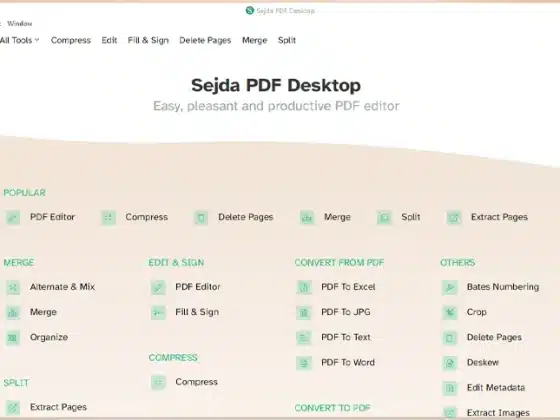Click the Organize icon
The image size is (560, 420).
click(x=13, y=338)
